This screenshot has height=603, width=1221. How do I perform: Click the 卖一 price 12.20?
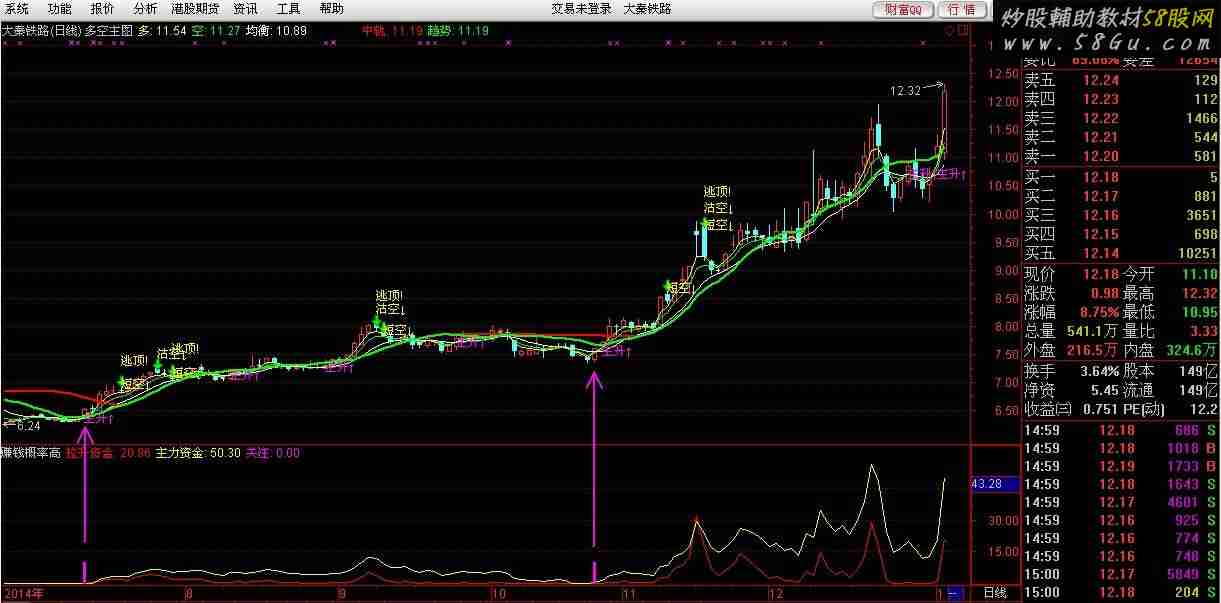click(x=1101, y=156)
